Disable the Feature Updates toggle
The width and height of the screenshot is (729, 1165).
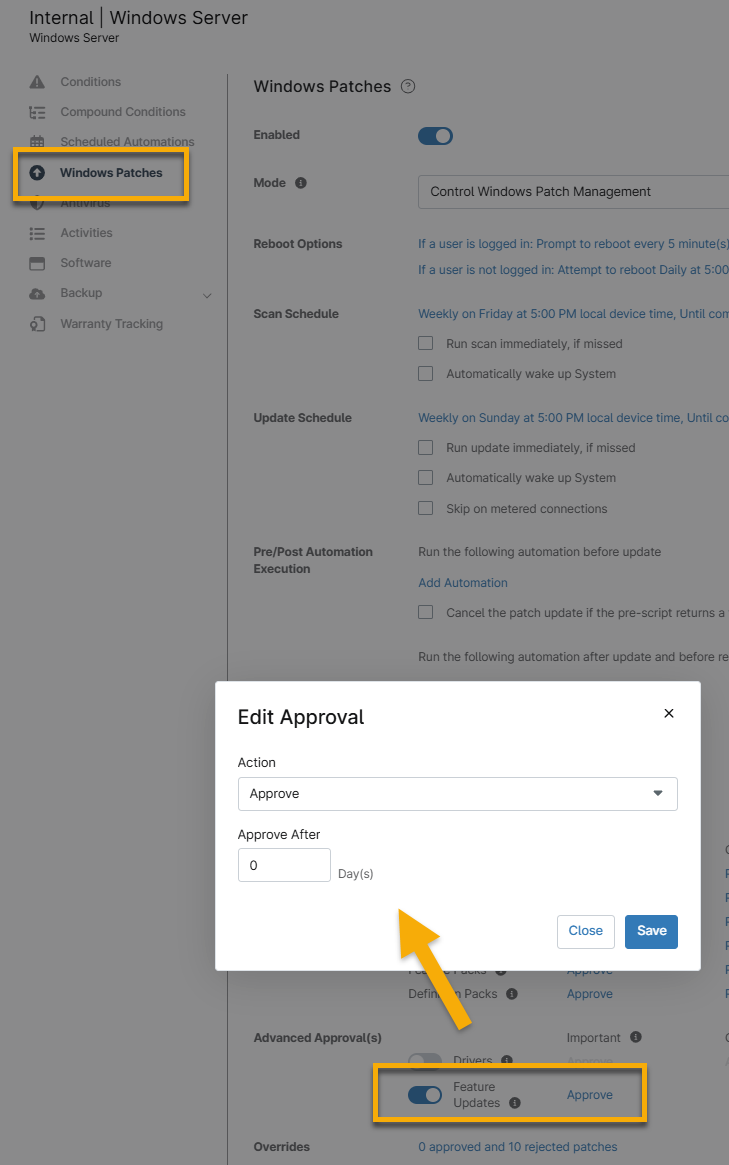[424, 1094]
